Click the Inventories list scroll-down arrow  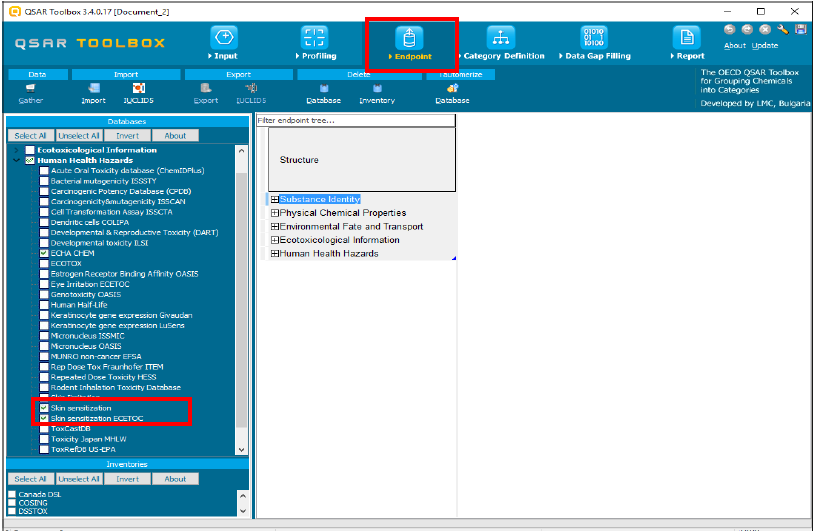[243, 511]
